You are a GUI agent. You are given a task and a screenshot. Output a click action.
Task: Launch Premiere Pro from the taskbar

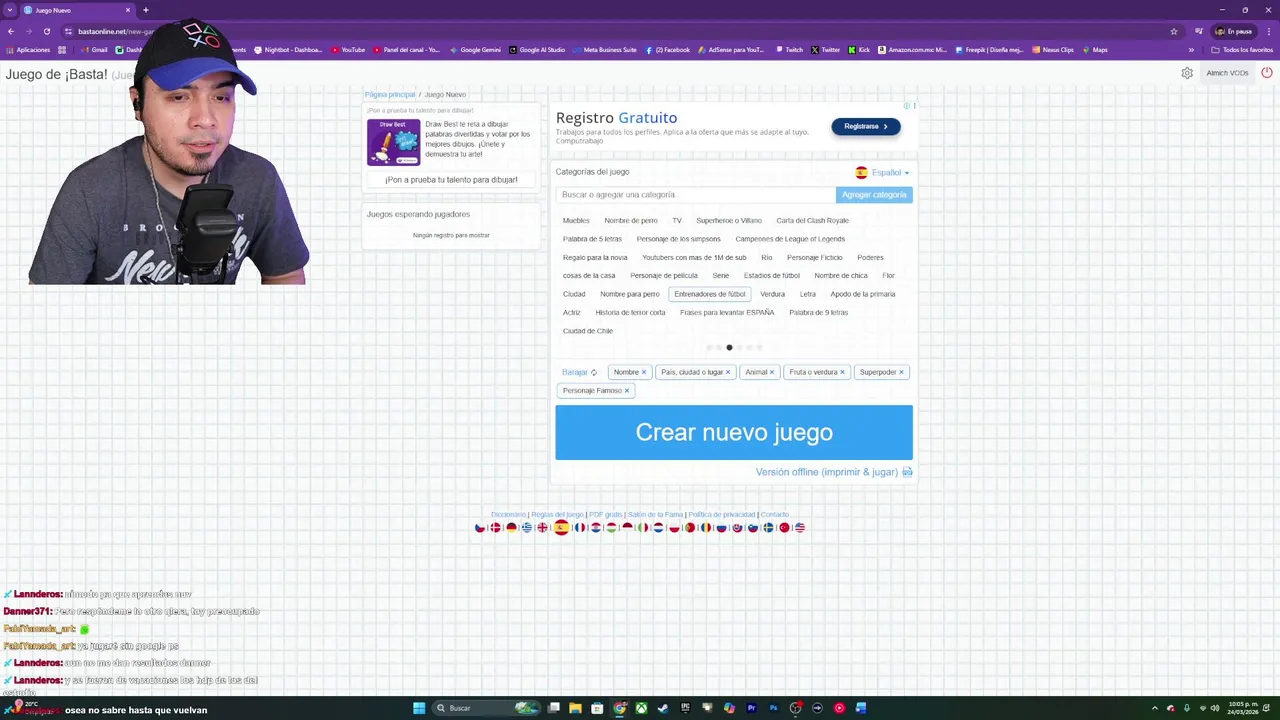[x=751, y=708]
